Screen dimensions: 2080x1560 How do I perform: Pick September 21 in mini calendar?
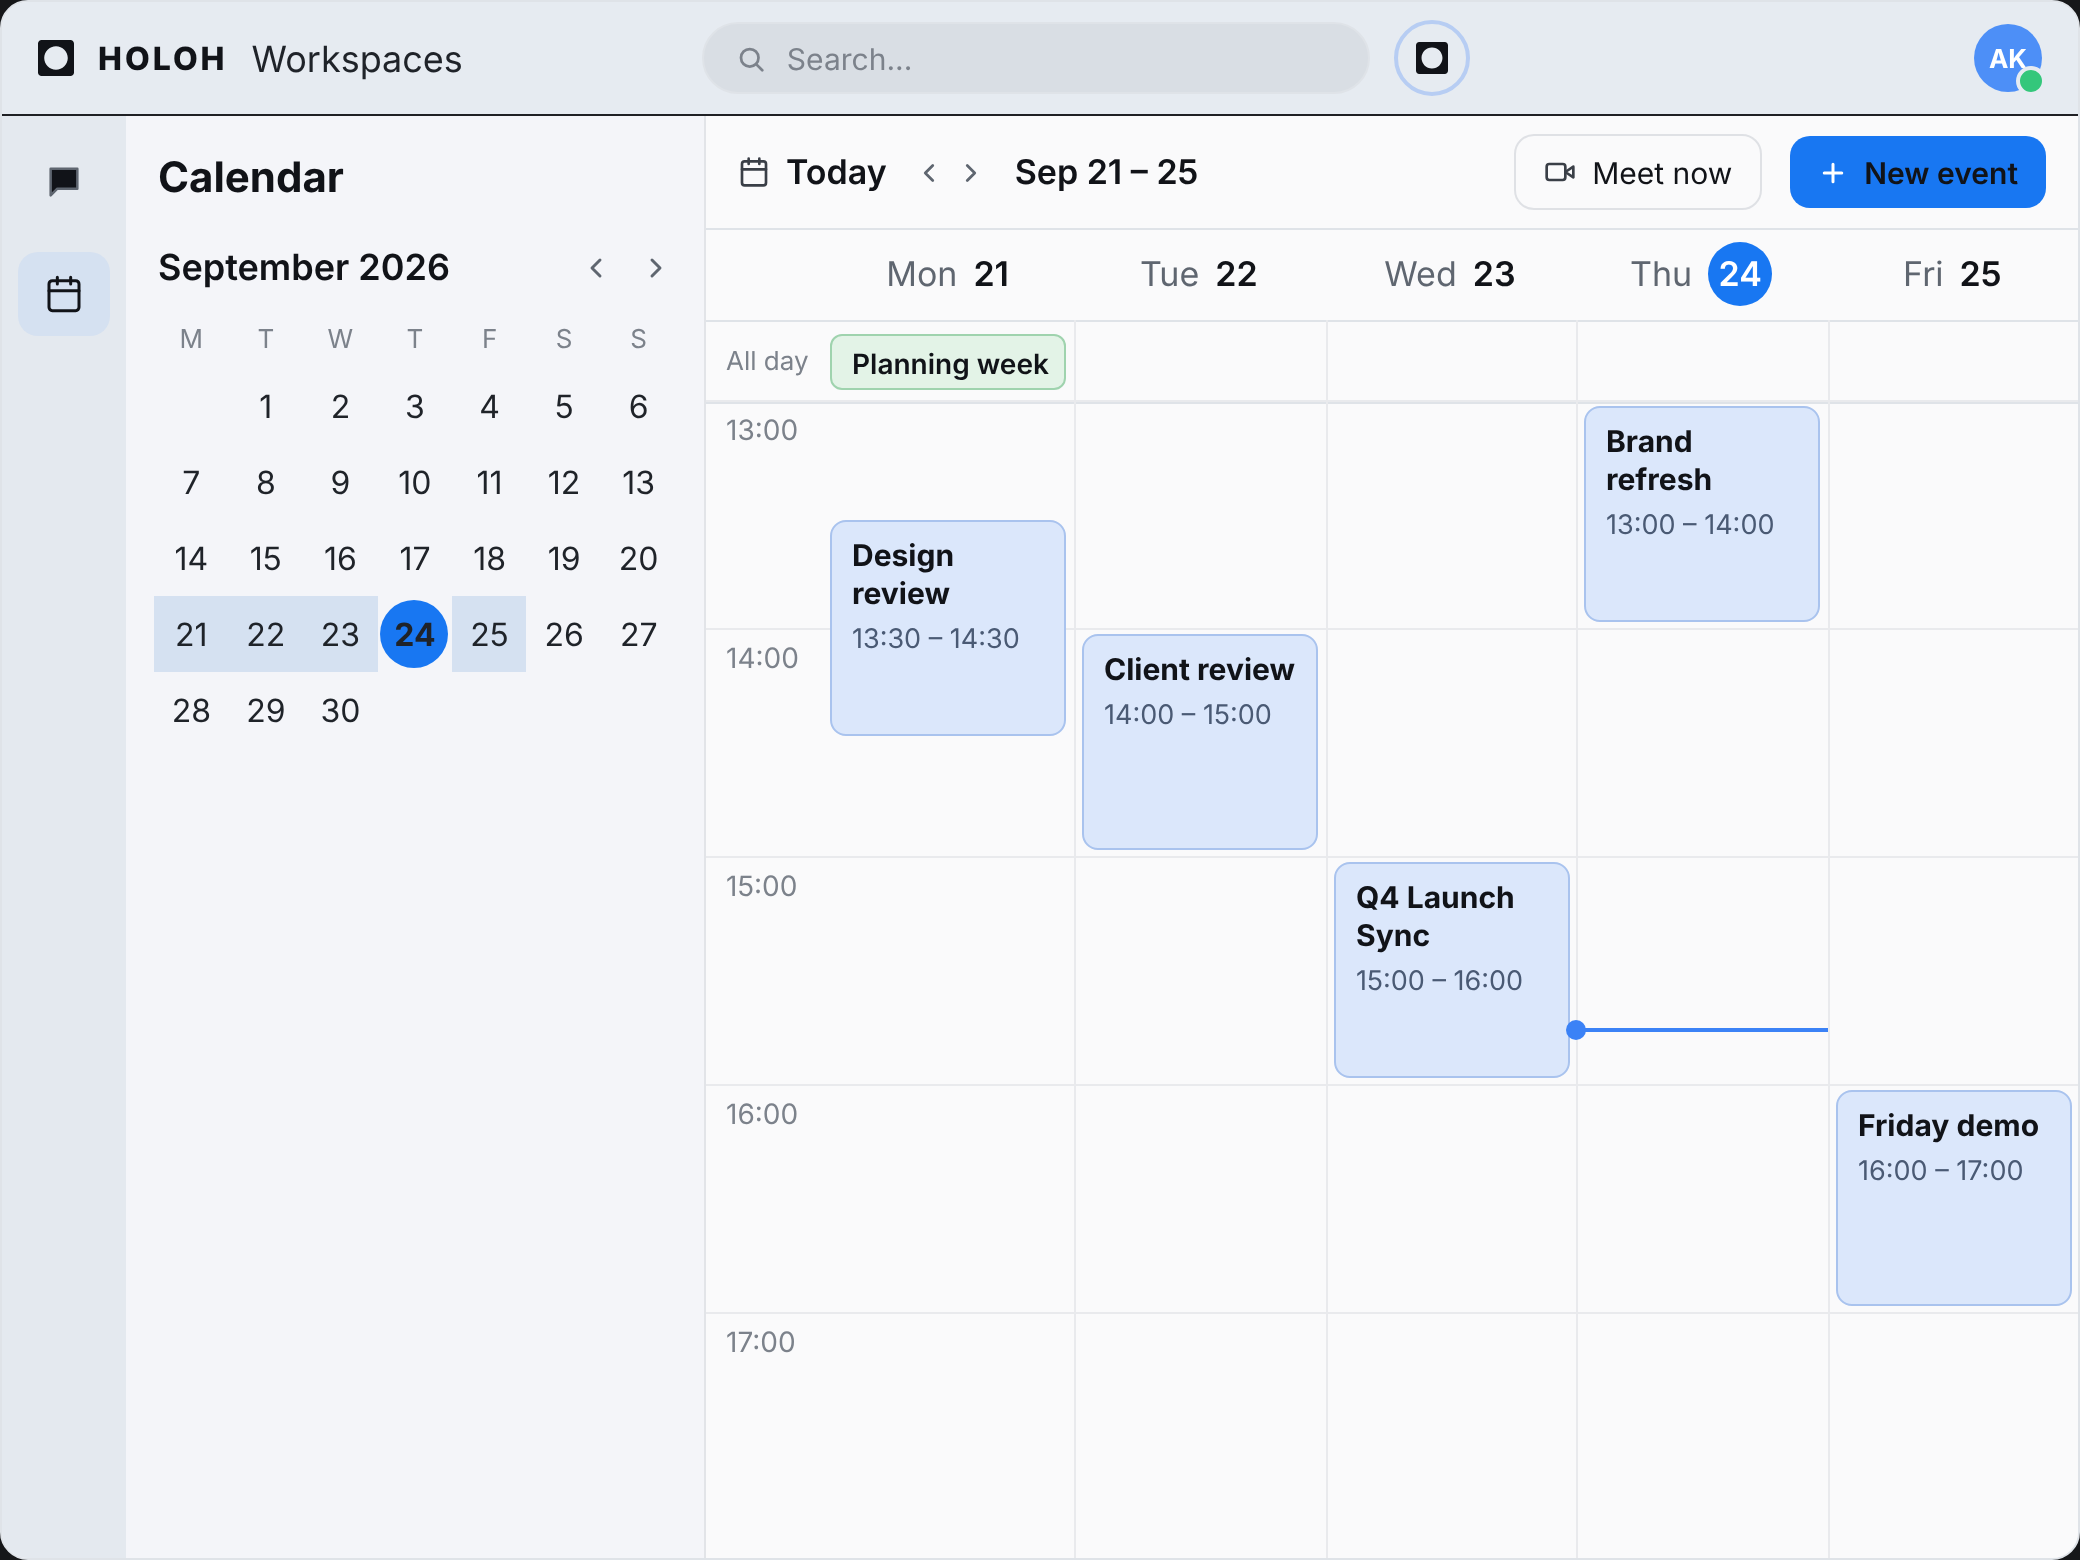[191, 634]
